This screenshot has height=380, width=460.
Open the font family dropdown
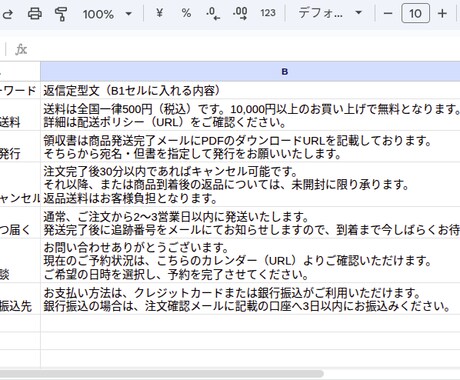click(x=330, y=13)
